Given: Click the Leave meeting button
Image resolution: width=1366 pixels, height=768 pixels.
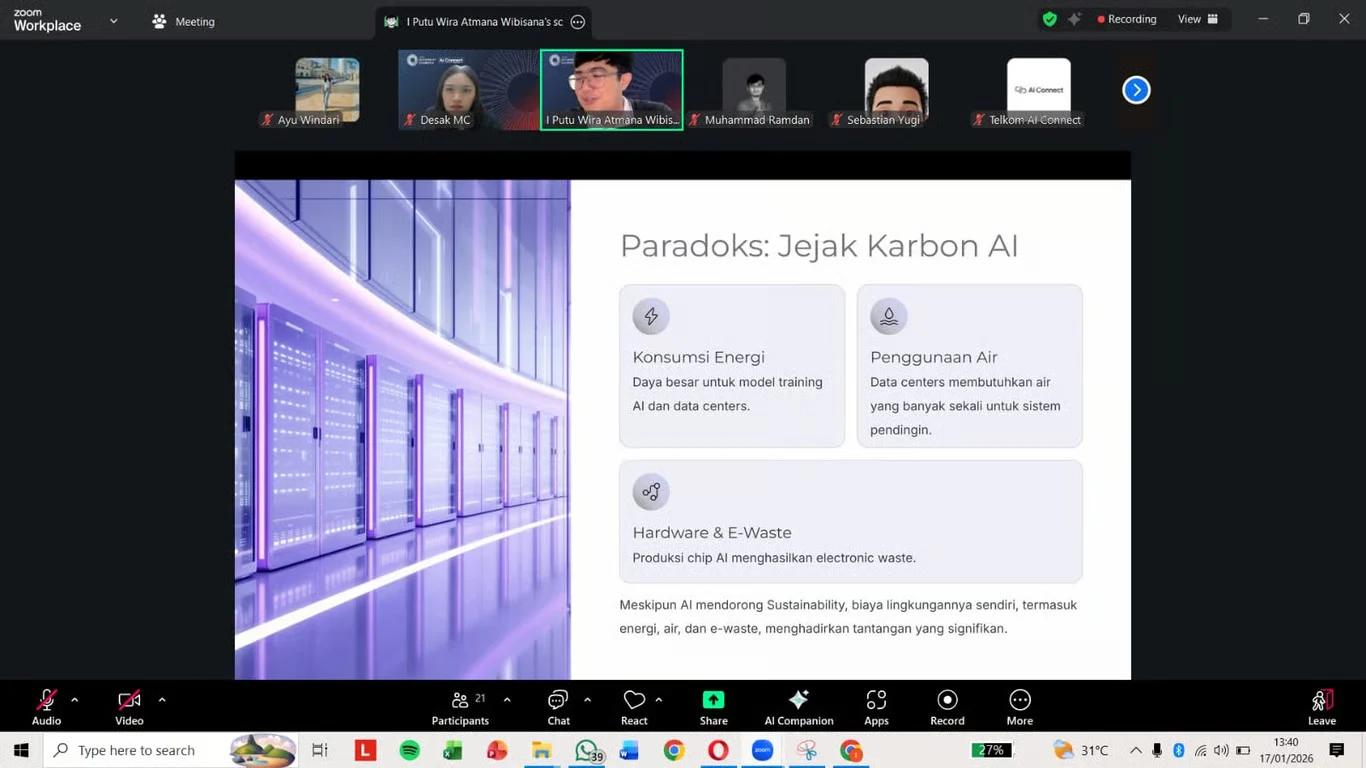Looking at the screenshot, I should pyautogui.click(x=1321, y=706).
